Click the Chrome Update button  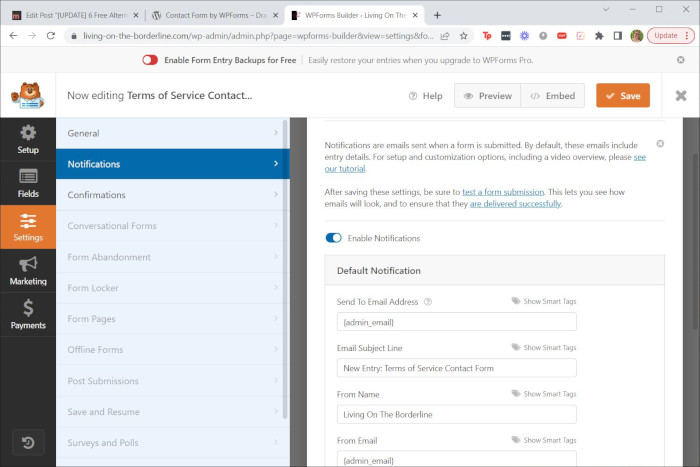(x=671, y=36)
